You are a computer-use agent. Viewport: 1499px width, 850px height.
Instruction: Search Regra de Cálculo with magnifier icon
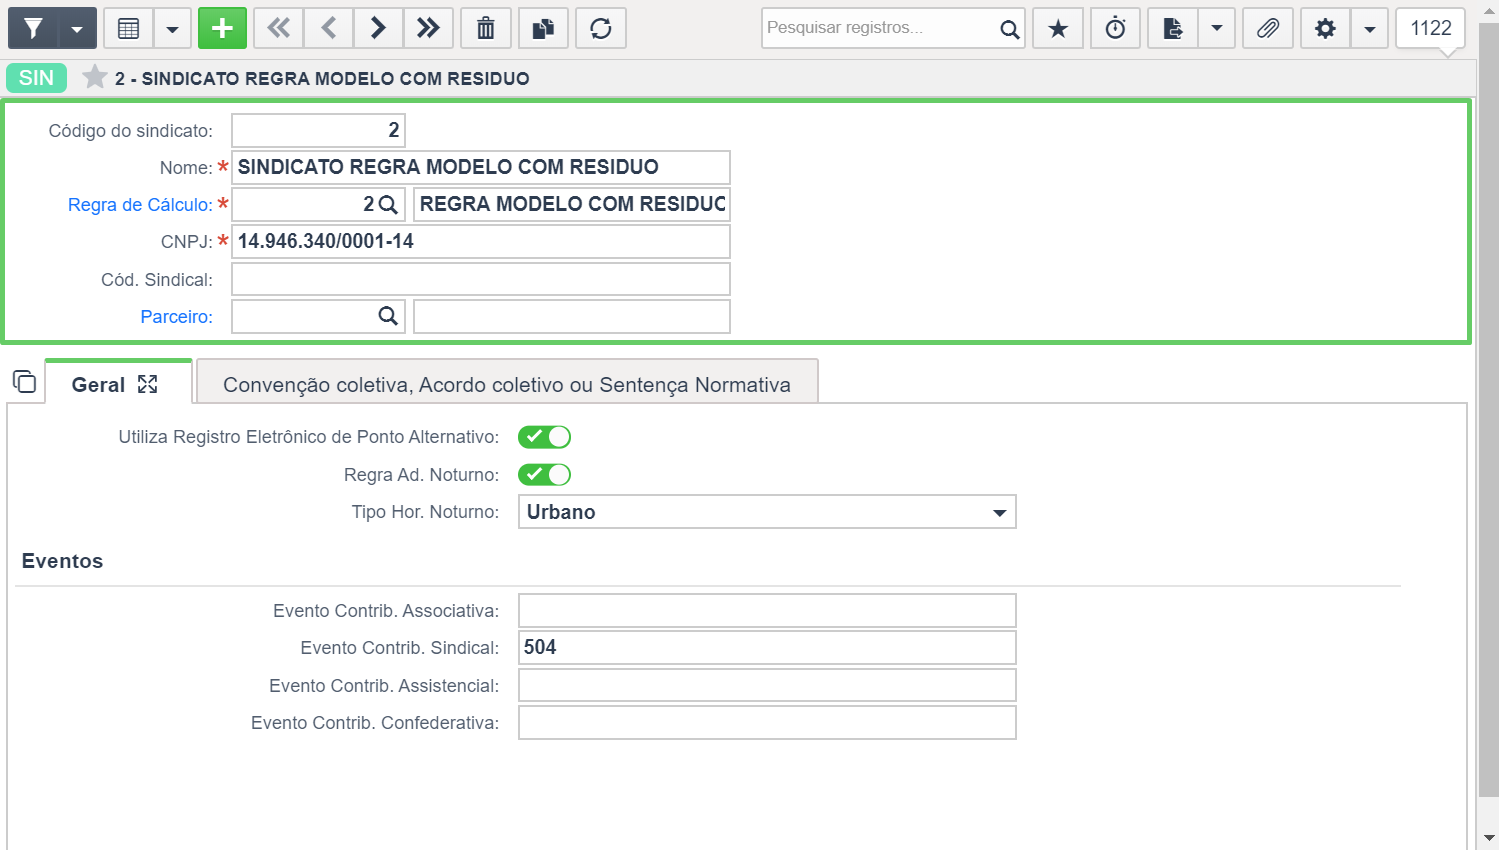click(x=388, y=205)
